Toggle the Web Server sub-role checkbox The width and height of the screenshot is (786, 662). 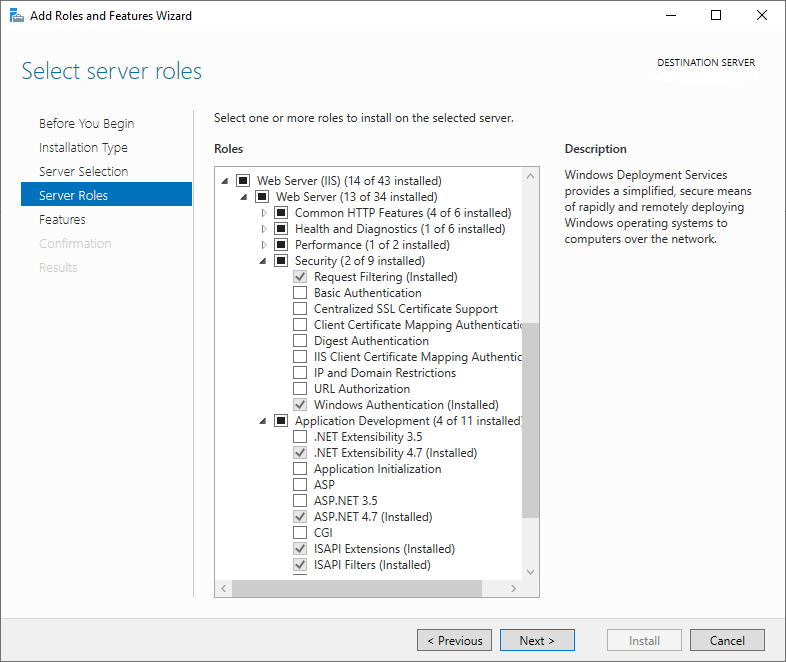(262, 196)
